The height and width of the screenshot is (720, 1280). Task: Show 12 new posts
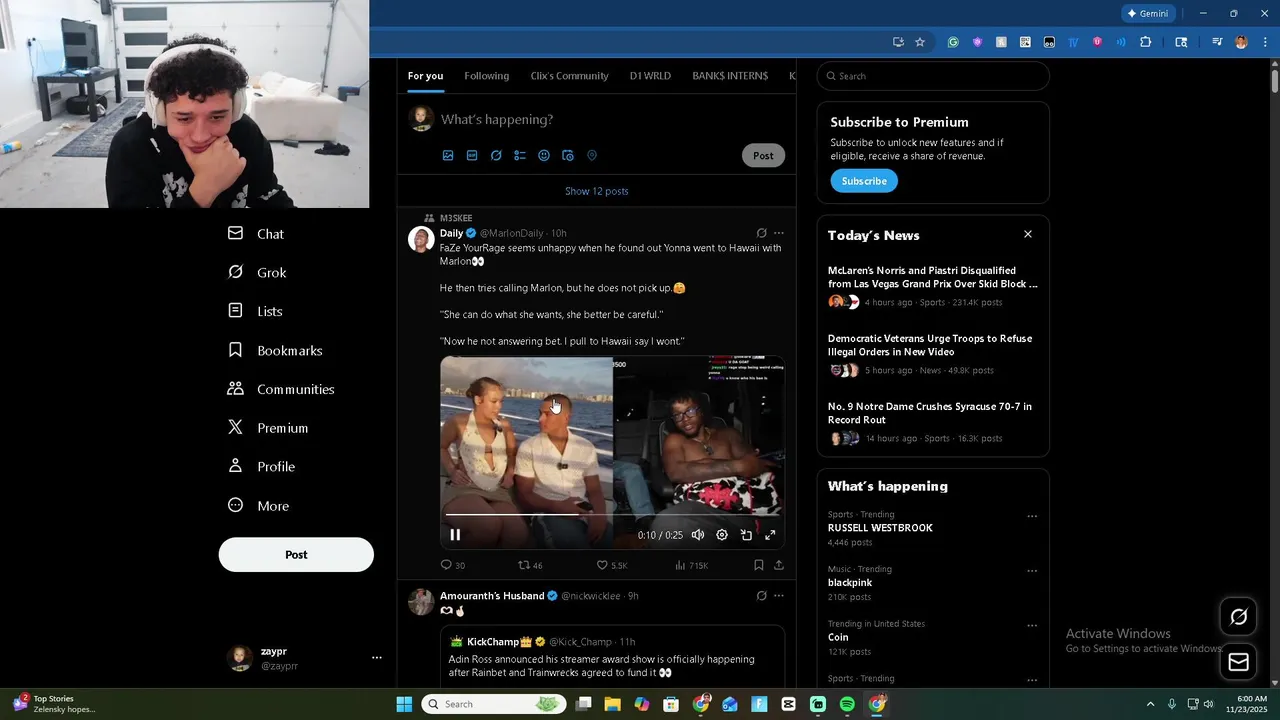[597, 191]
